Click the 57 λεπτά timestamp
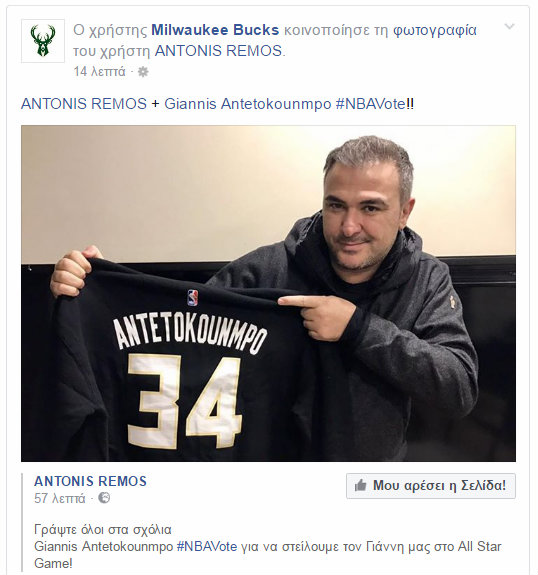 (x=60, y=498)
